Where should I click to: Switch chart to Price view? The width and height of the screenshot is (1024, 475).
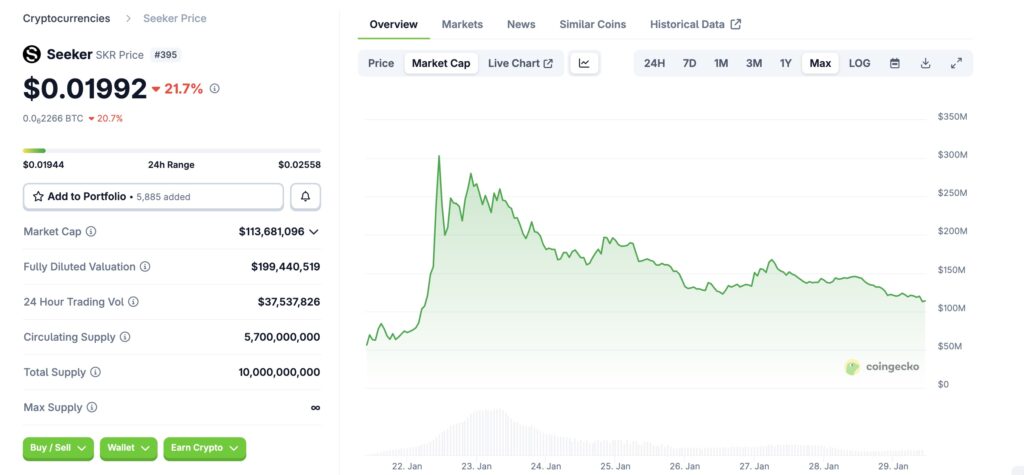click(381, 63)
